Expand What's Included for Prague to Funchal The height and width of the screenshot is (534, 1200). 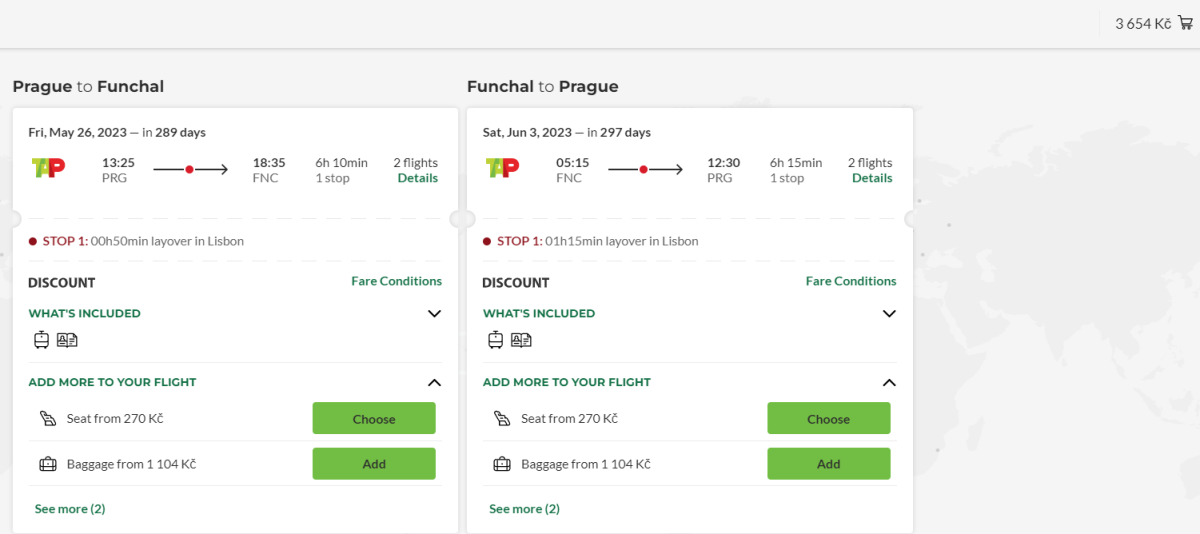point(434,314)
